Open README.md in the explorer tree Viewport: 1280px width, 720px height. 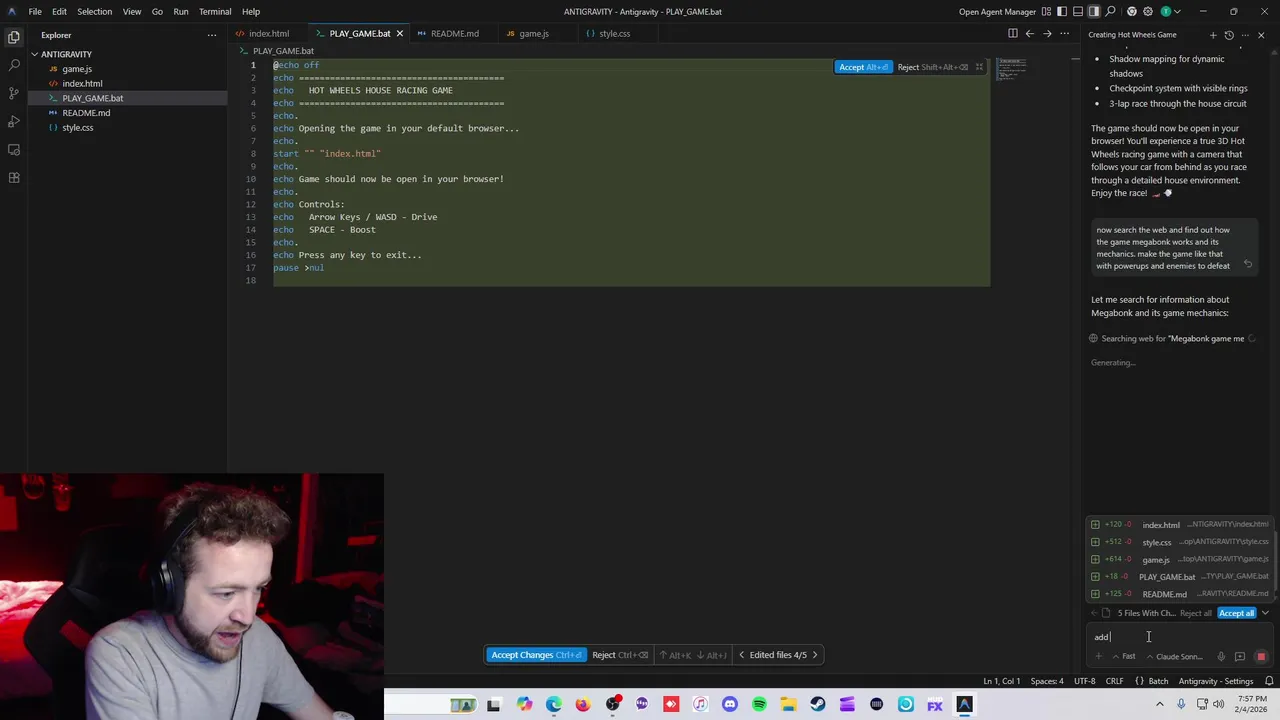click(86, 113)
